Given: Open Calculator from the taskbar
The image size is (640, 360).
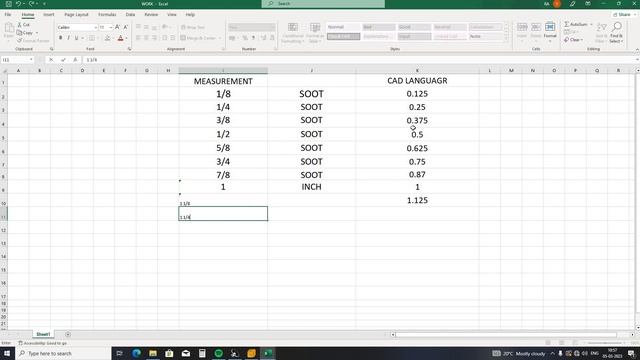Looking at the screenshot, I should [x=202, y=353].
